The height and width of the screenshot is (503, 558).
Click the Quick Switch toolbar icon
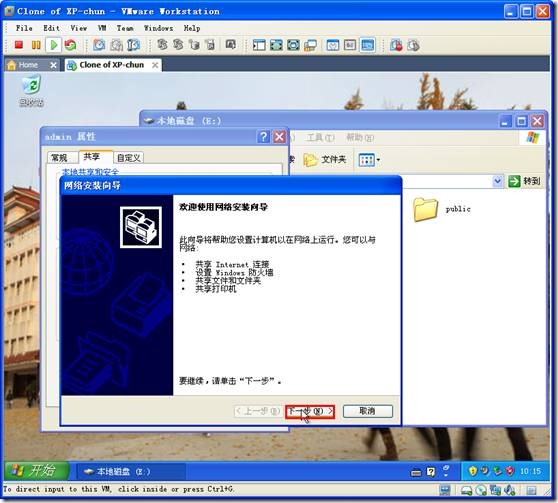point(293,45)
